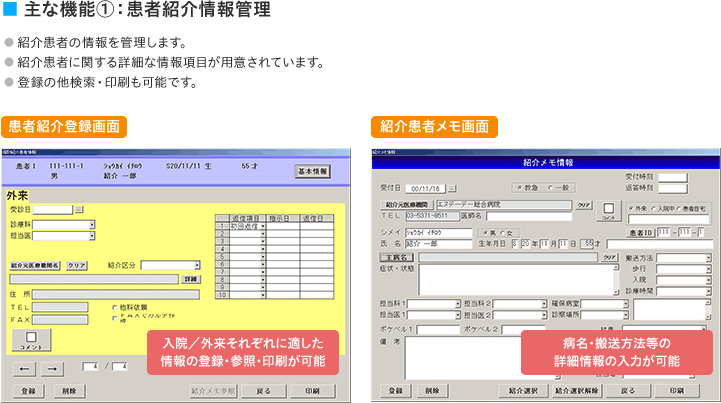Open the 担当科2 dropdown
The height and width of the screenshot is (403, 721).
(544, 304)
